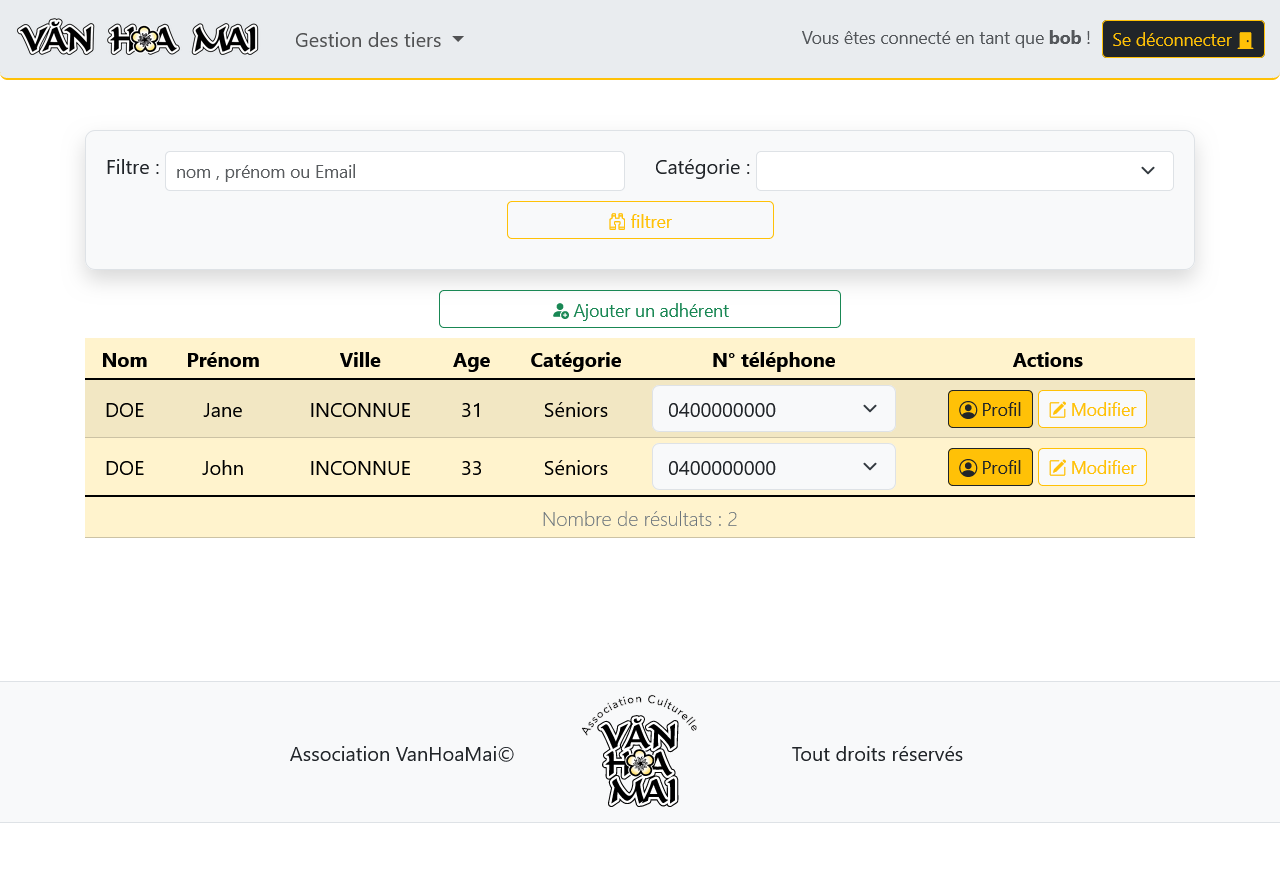Click the footer Association Culturelle logo
The image size is (1280, 878).
(x=639, y=751)
